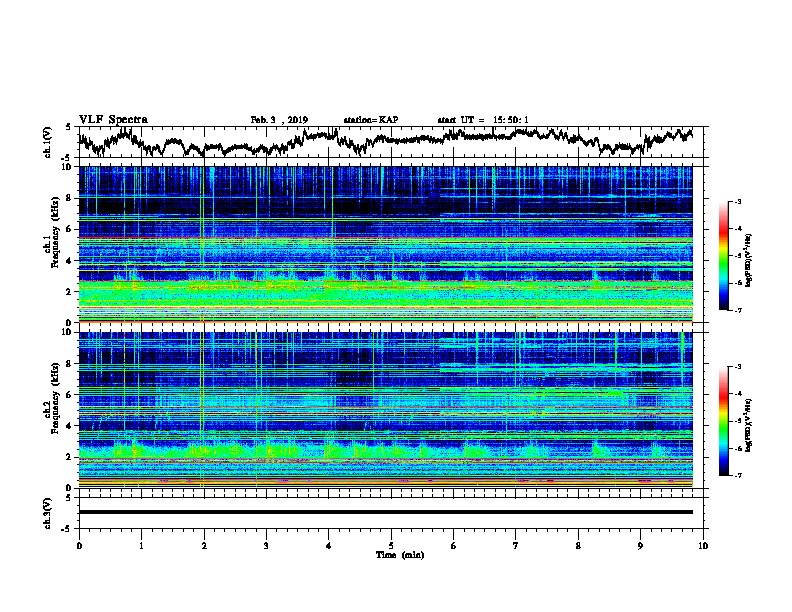The height and width of the screenshot is (612, 792).
Task: Click the "ch.1(V)" waveform axis label
Action: pyautogui.click(x=48, y=142)
